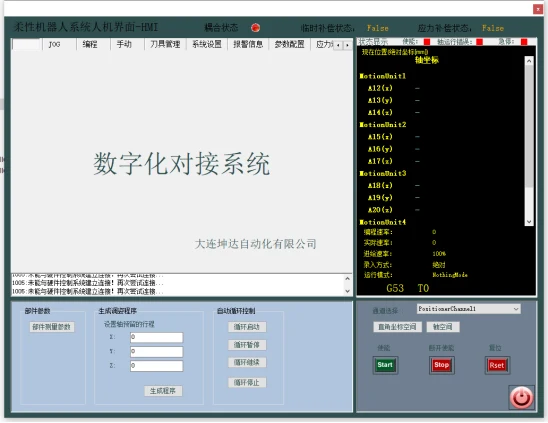Click the 直角坐标空间 button

(x=397, y=327)
